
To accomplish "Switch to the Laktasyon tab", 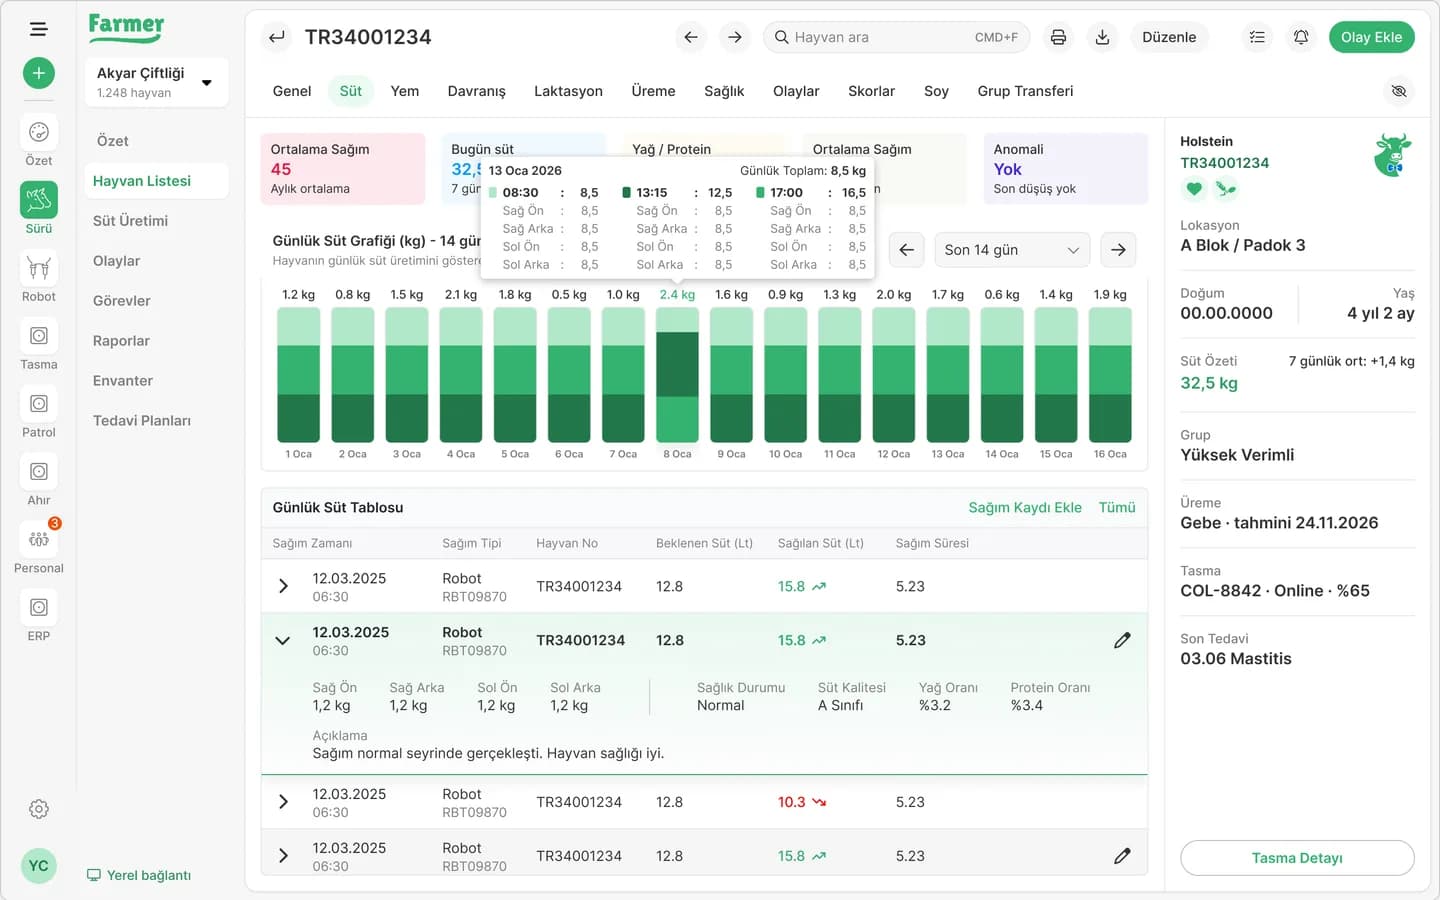I will [x=568, y=91].
